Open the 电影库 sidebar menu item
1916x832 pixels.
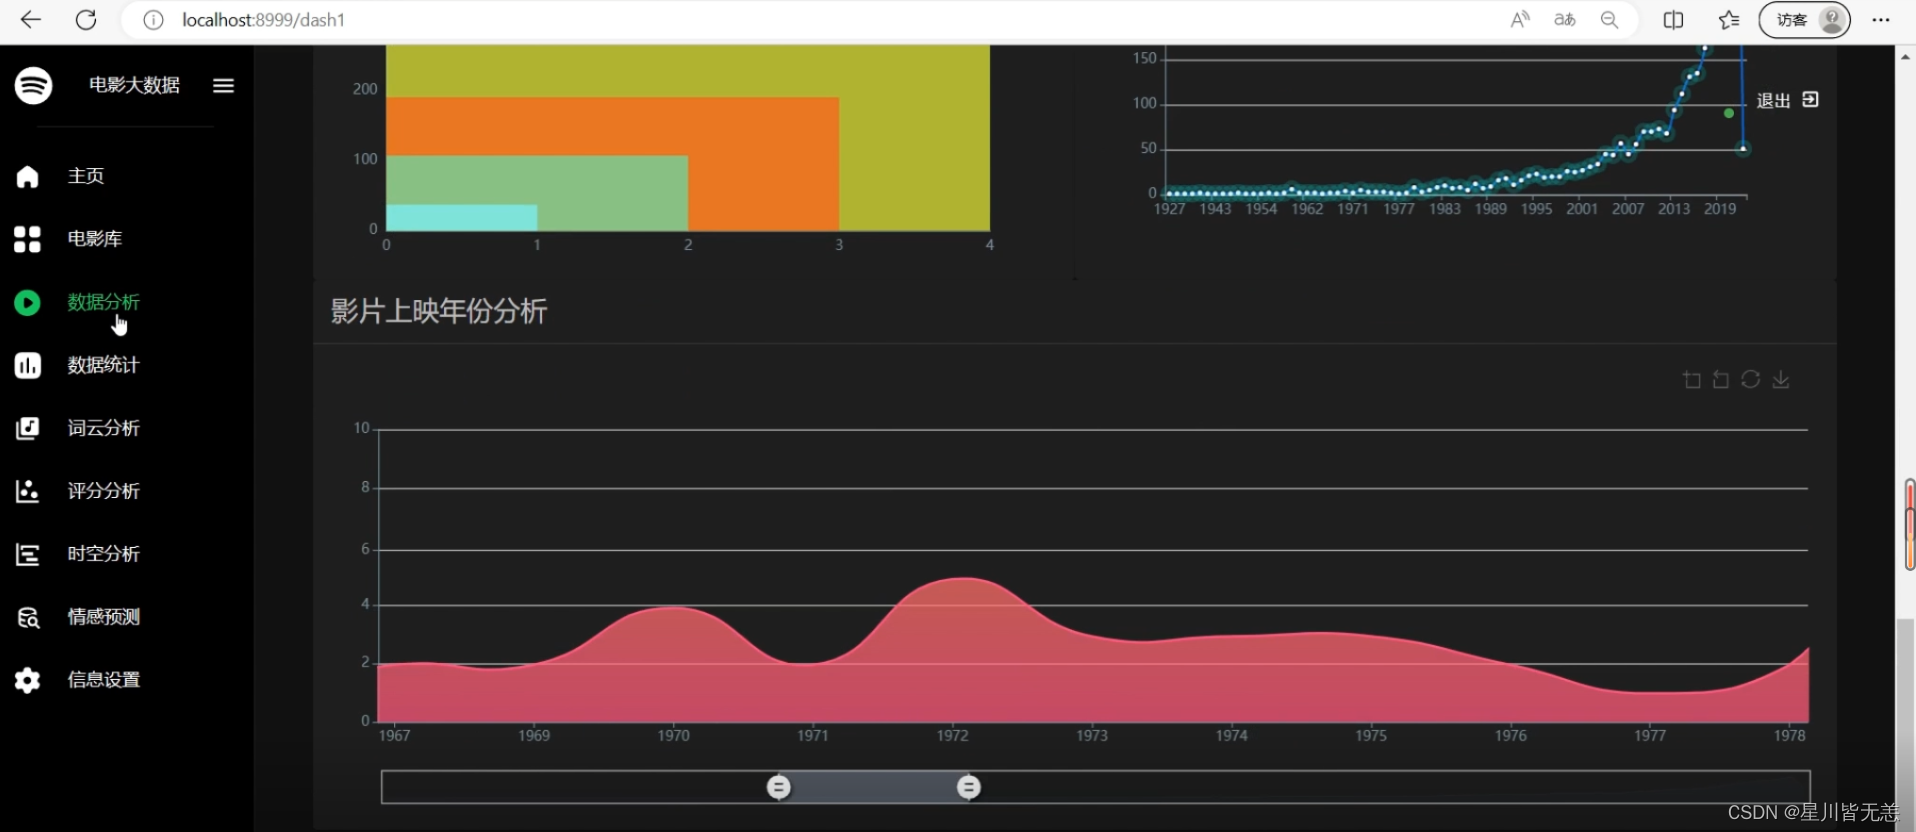pyautogui.click(x=95, y=239)
